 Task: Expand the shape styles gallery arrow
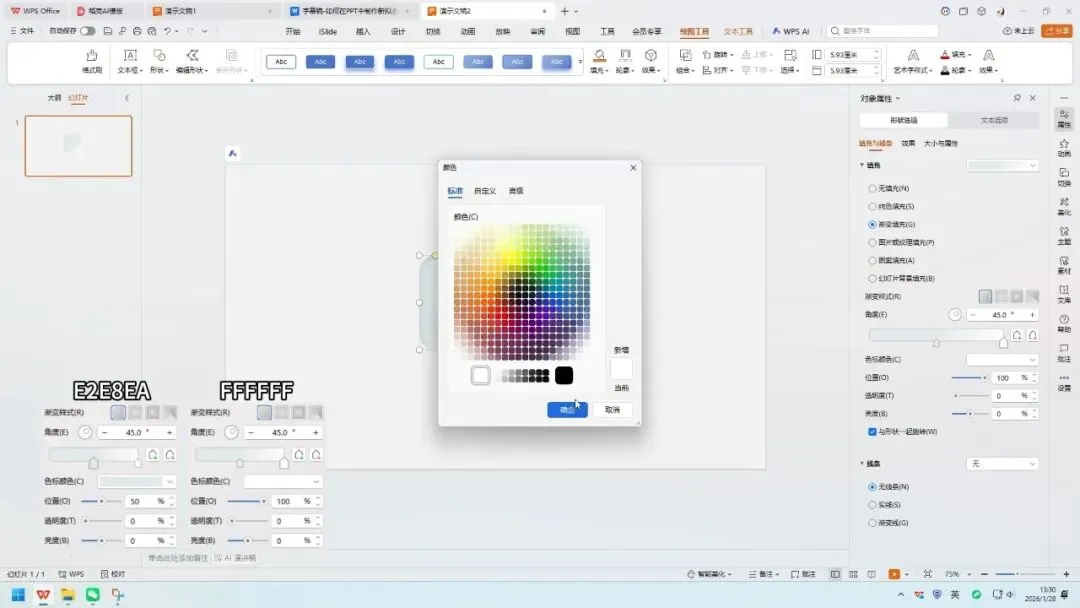[x=580, y=62]
